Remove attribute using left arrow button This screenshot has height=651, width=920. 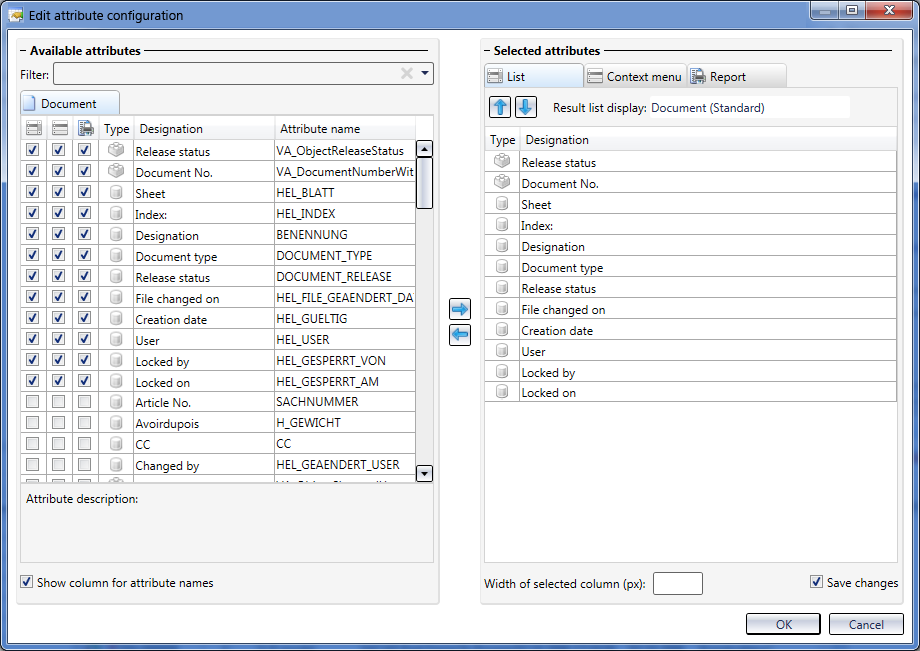tap(460, 335)
